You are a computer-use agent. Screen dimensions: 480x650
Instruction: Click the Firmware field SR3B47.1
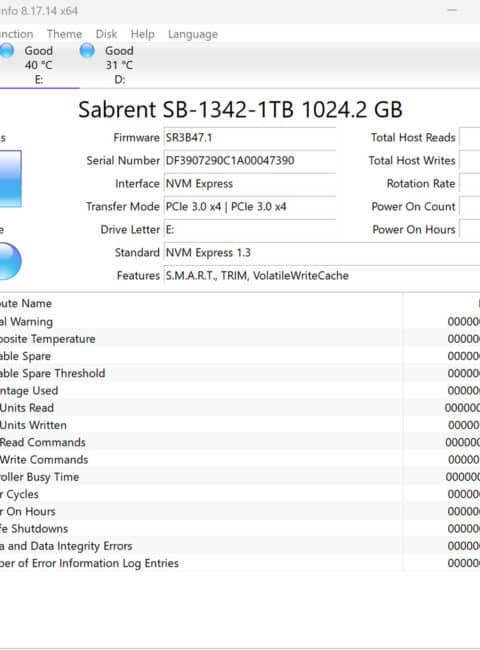(250, 138)
